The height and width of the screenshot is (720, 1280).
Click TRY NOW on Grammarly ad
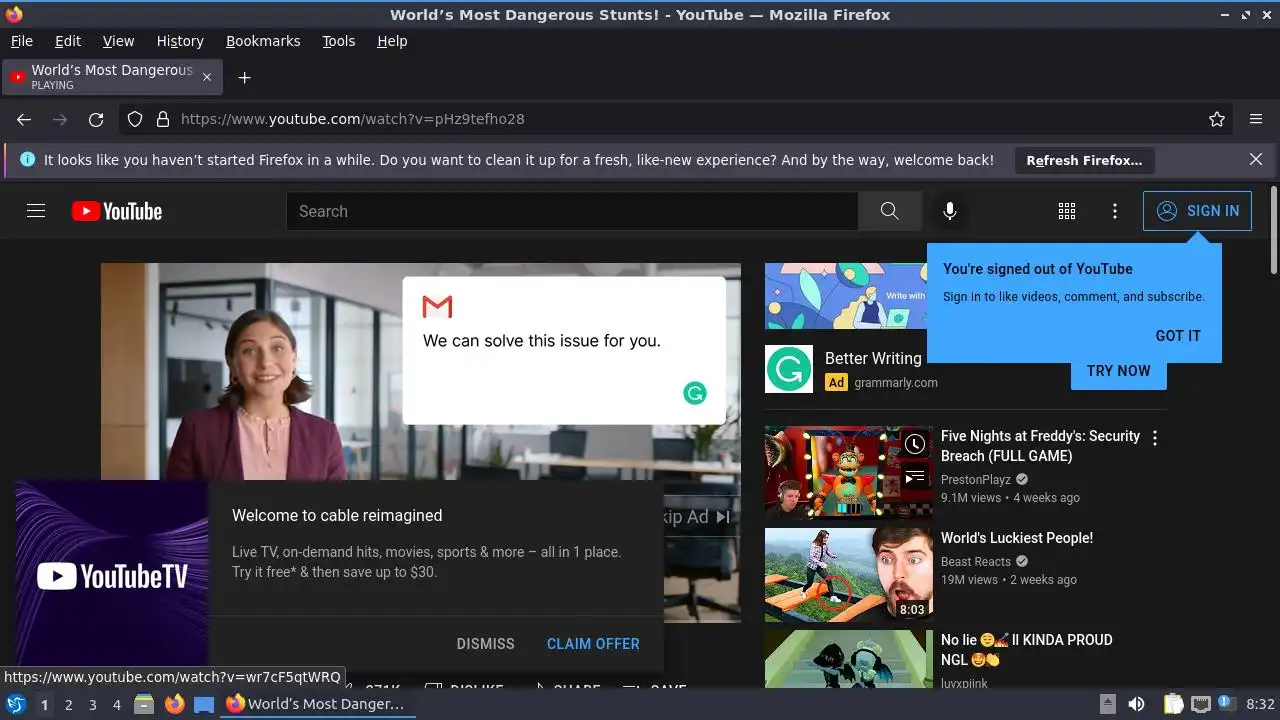pyautogui.click(x=1118, y=371)
